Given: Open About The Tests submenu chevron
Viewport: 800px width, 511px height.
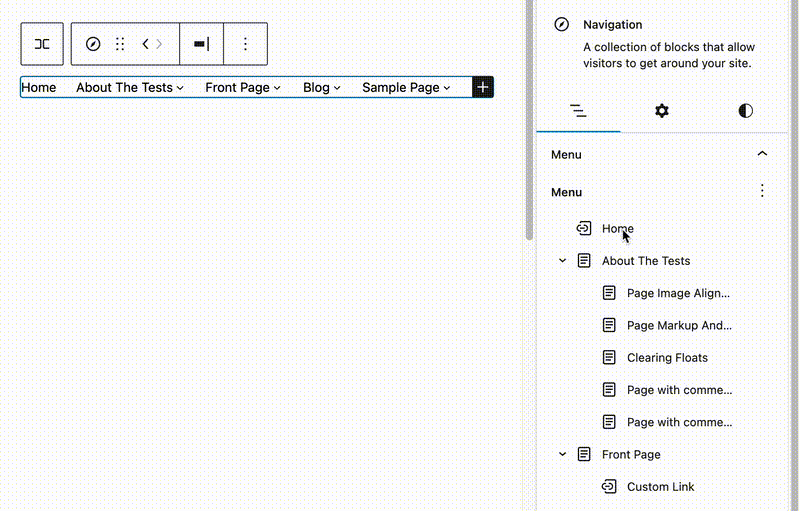Looking at the screenshot, I should point(180,88).
